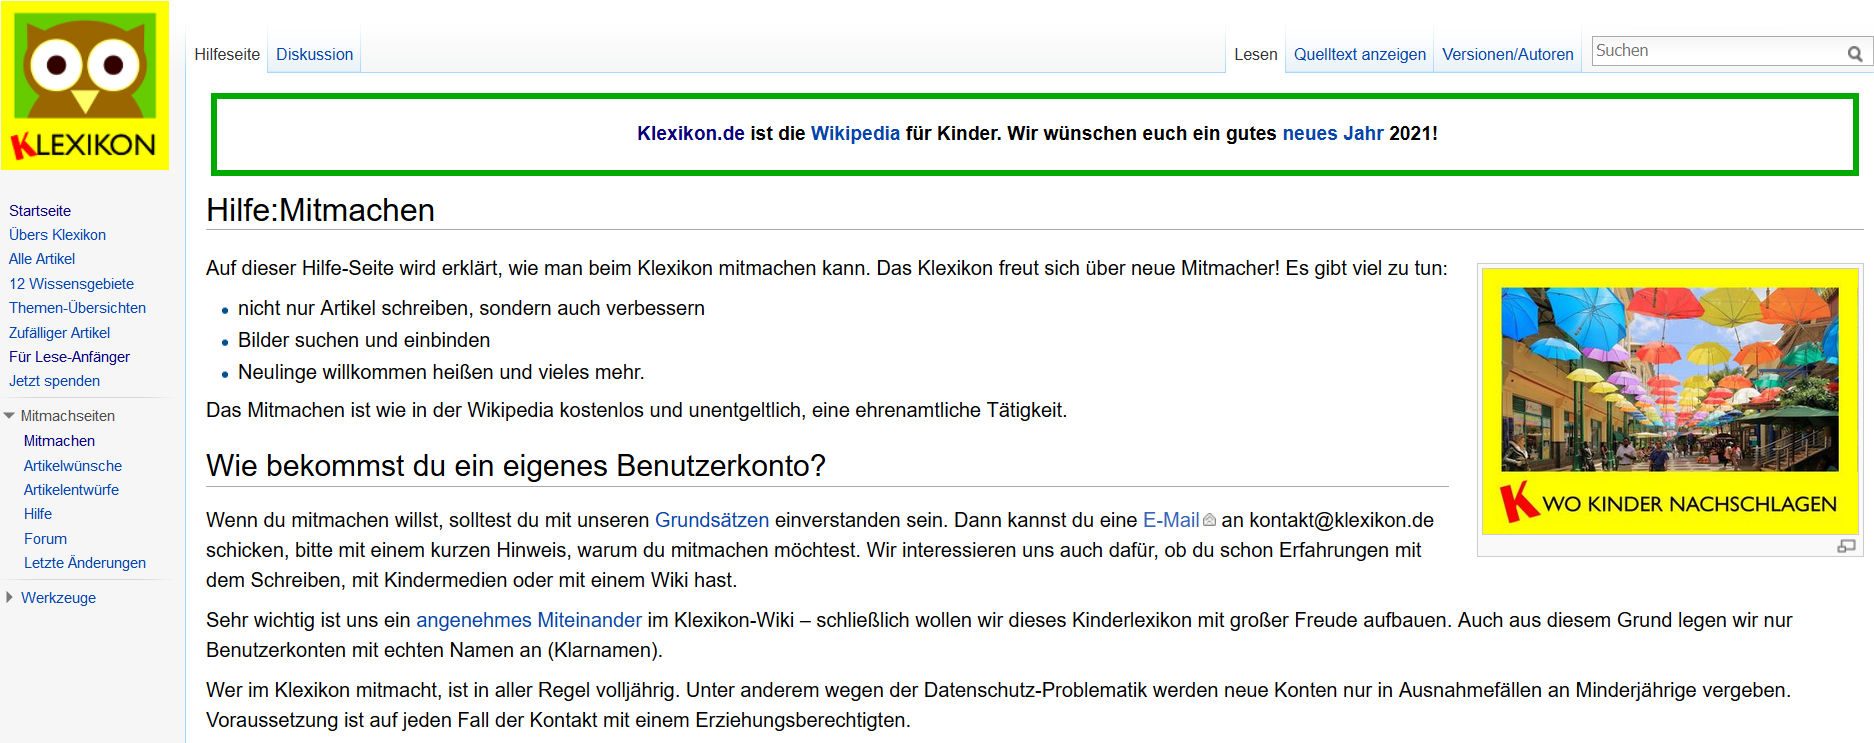This screenshot has width=1874, height=743.
Task: Open Für Lese-Anfänger link
Action: [69, 357]
